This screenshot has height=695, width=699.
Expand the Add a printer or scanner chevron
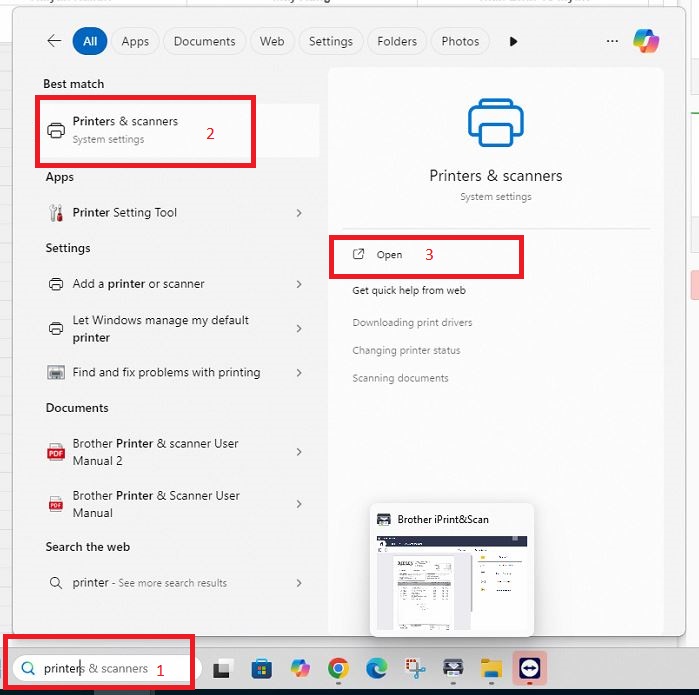tap(299, 284)
